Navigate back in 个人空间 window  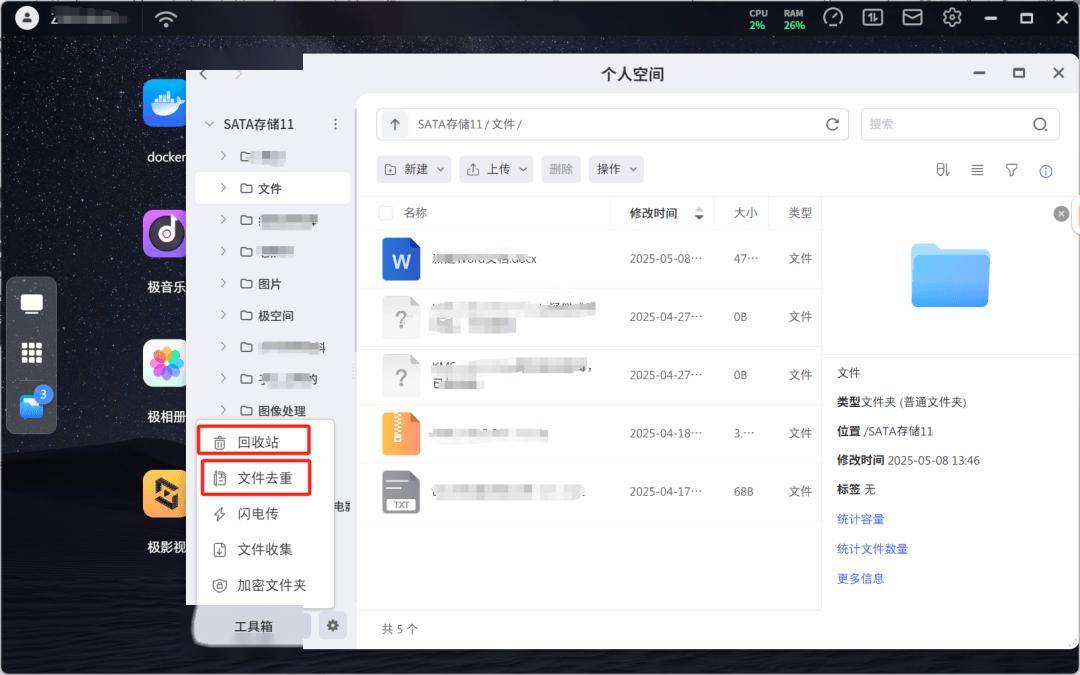(203, 74)
